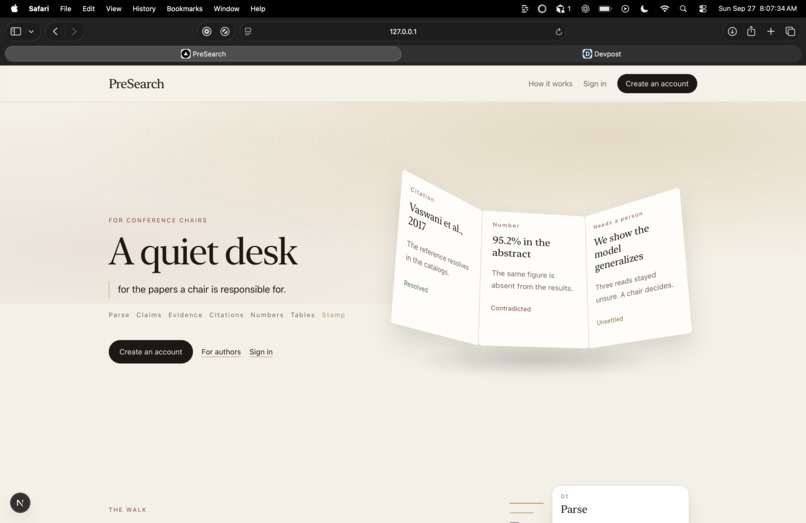Click the battery icon in menu bar
This screenshot has width=806, height=523.
(x=605, y=8)
